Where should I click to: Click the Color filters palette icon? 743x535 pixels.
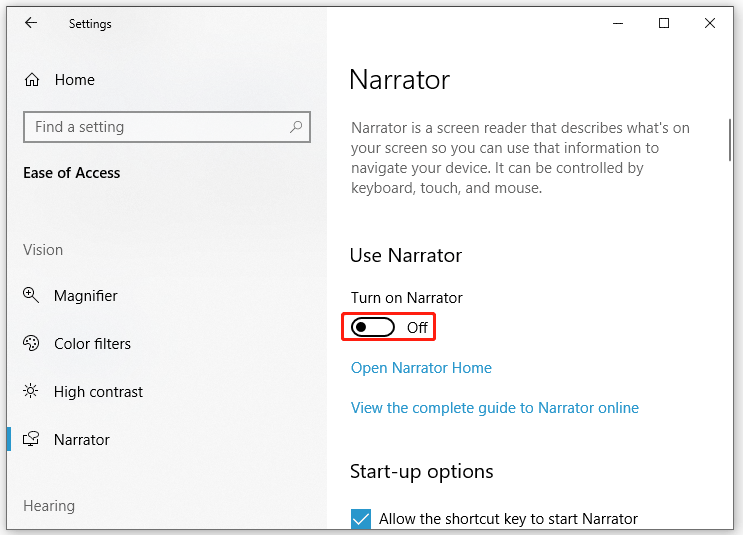point(31,343)
